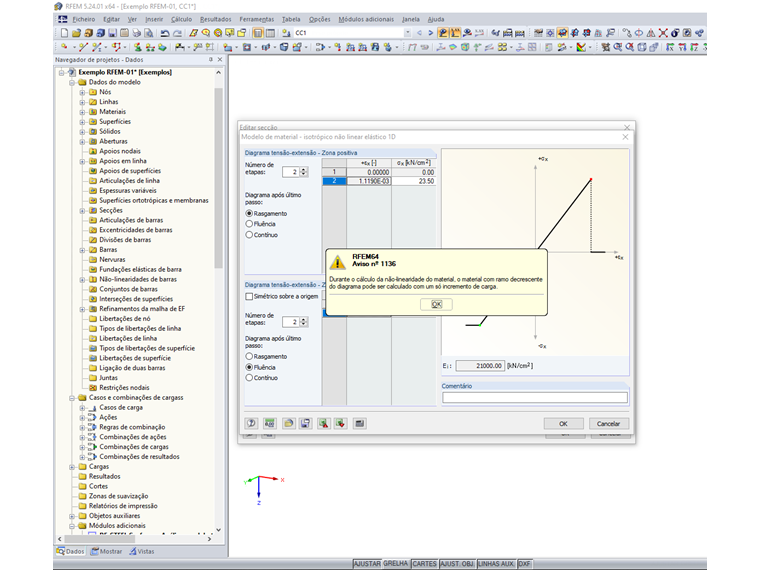Redo the last undone action
760x570 pixels.
(x=177, y=33)
